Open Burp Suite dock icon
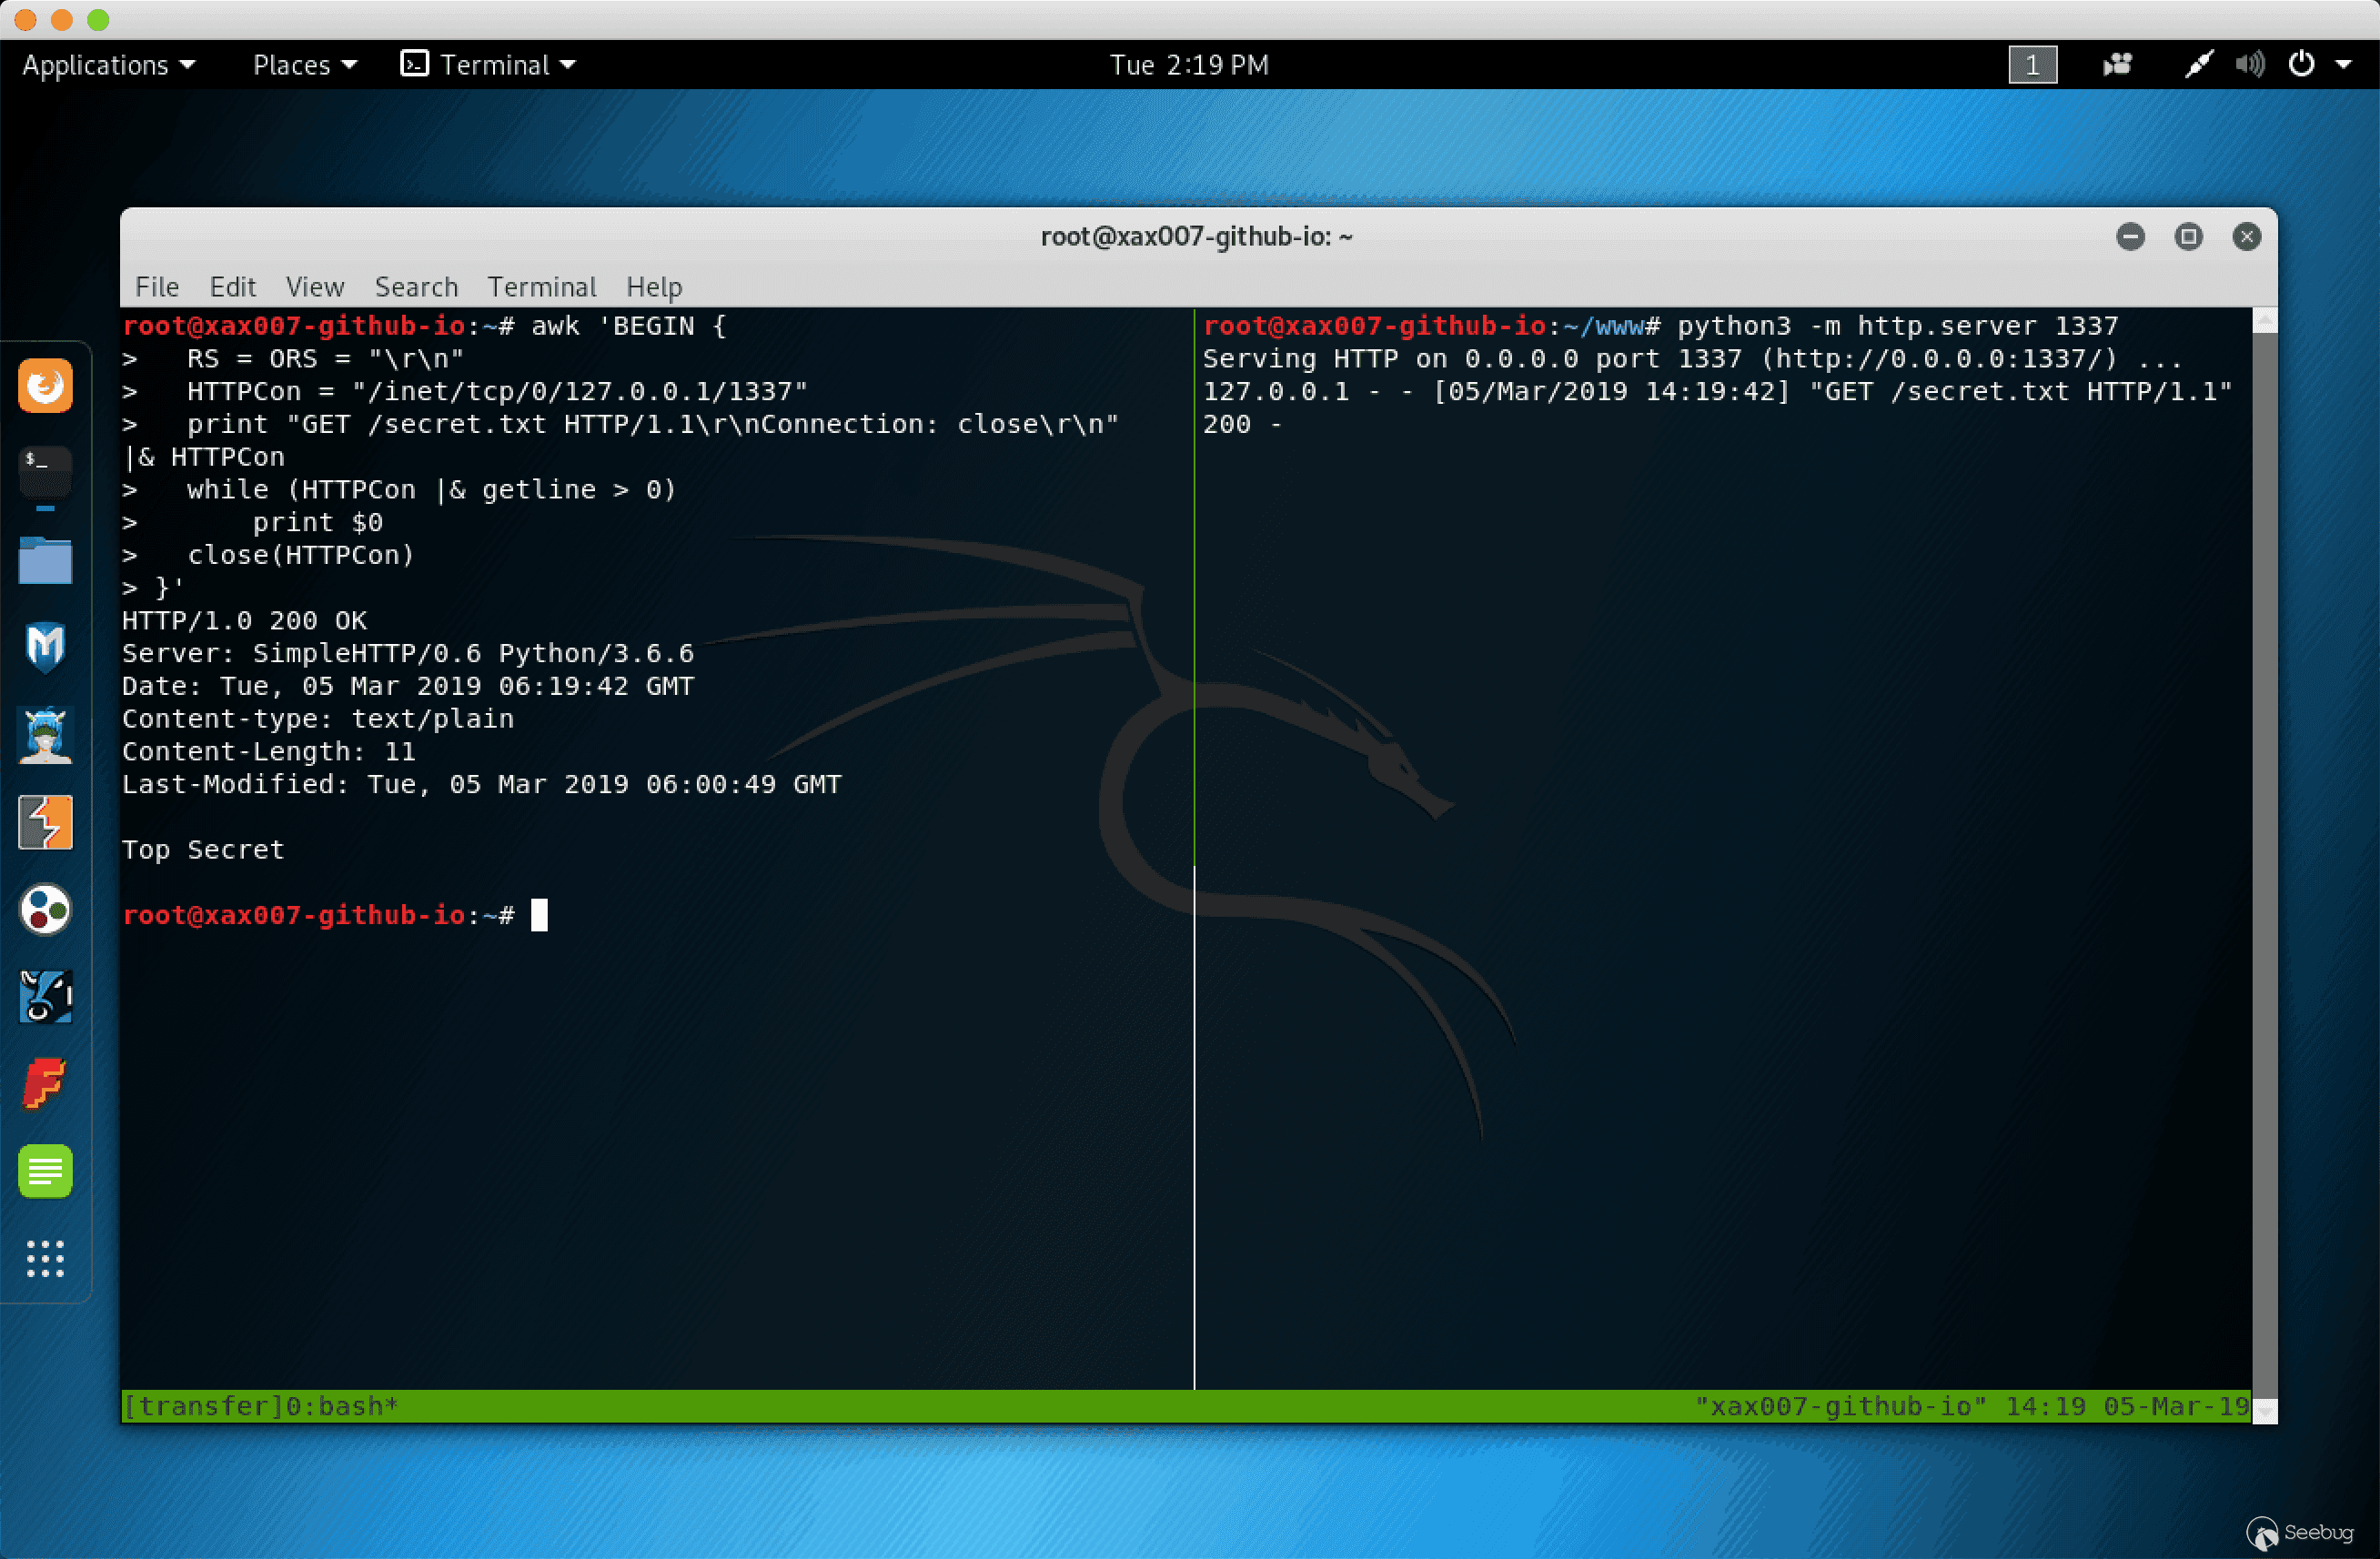Screen dimensions: 2380x1559 coord(45,822)
